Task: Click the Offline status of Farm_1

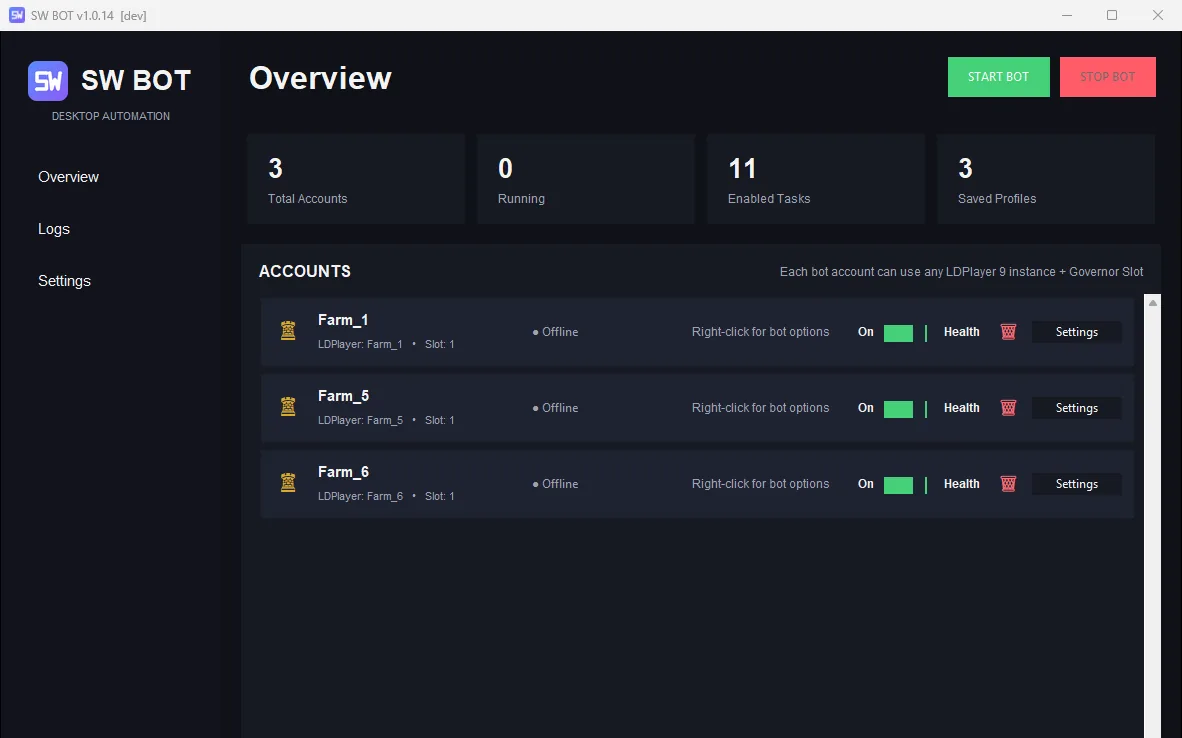Action: tap(556, 332)
